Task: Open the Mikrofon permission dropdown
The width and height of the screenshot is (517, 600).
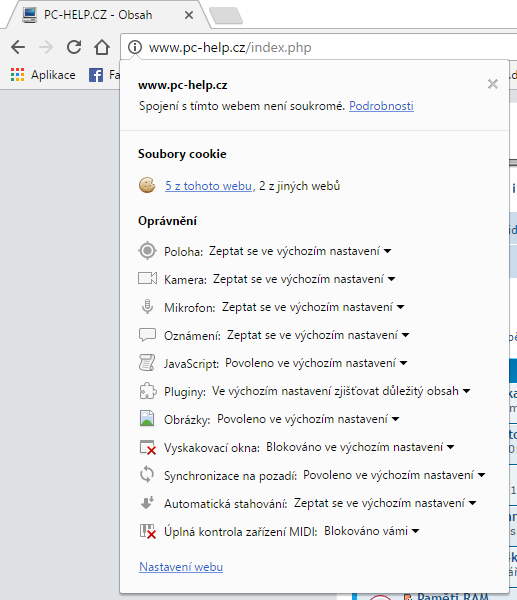Action: (x=313, y=307)
